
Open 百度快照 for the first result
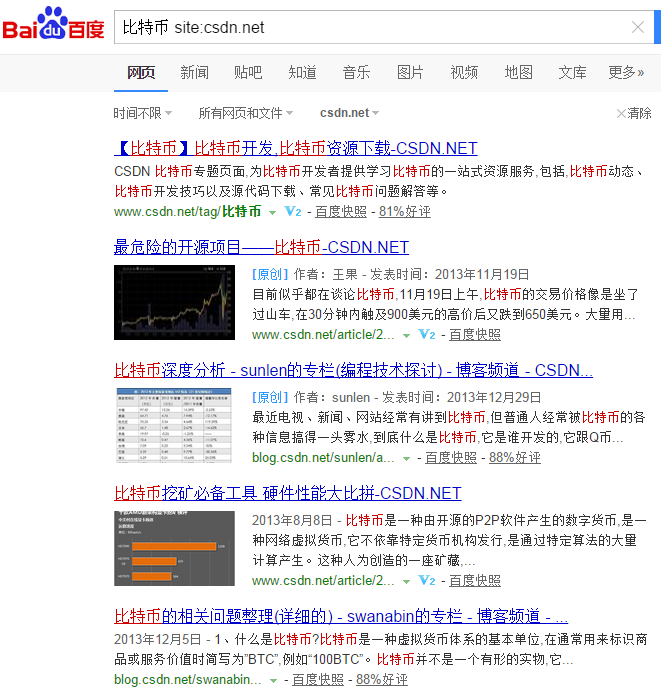click(341, 211)
